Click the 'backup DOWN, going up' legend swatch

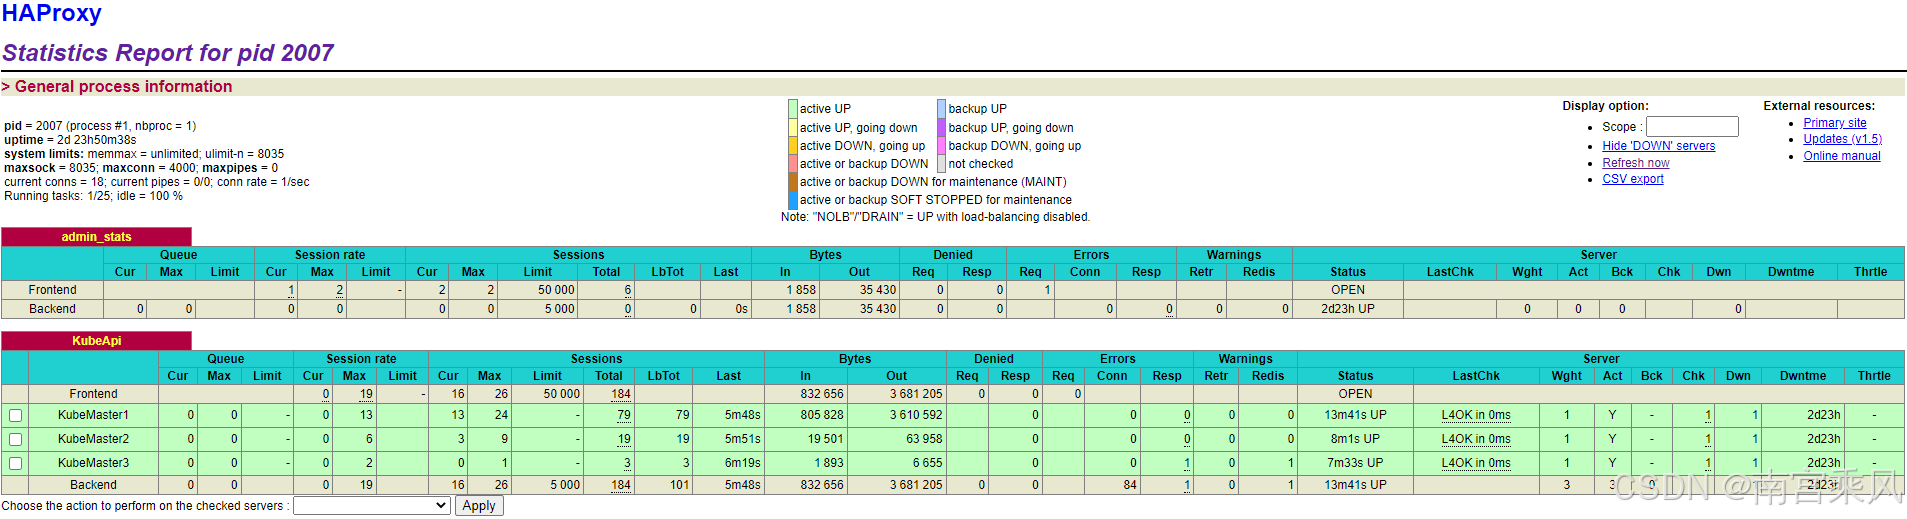942,146
